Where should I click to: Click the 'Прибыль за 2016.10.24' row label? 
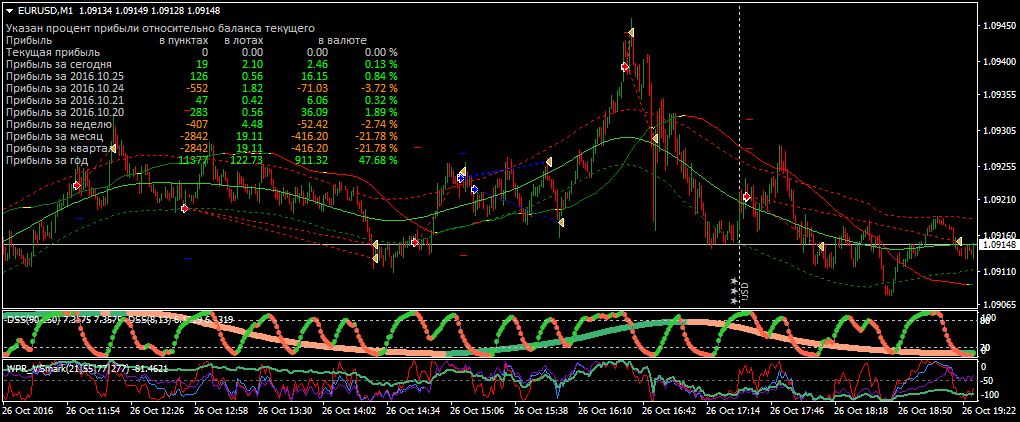(x=64, y=88)
